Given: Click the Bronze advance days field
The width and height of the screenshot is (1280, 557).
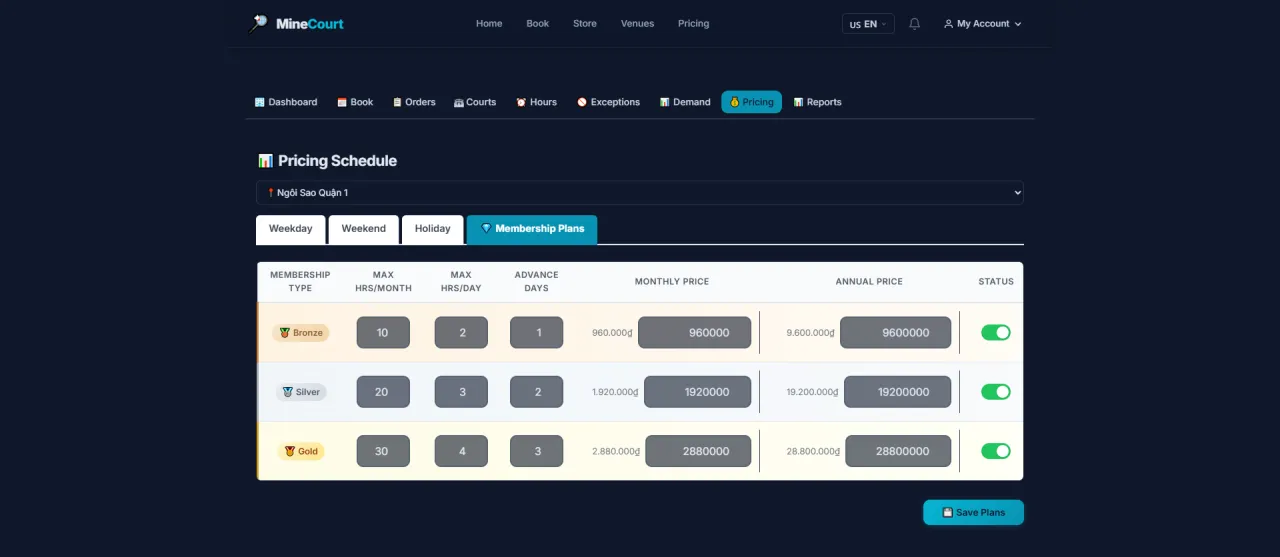Looking at the screenshot, I should (537, 333).
